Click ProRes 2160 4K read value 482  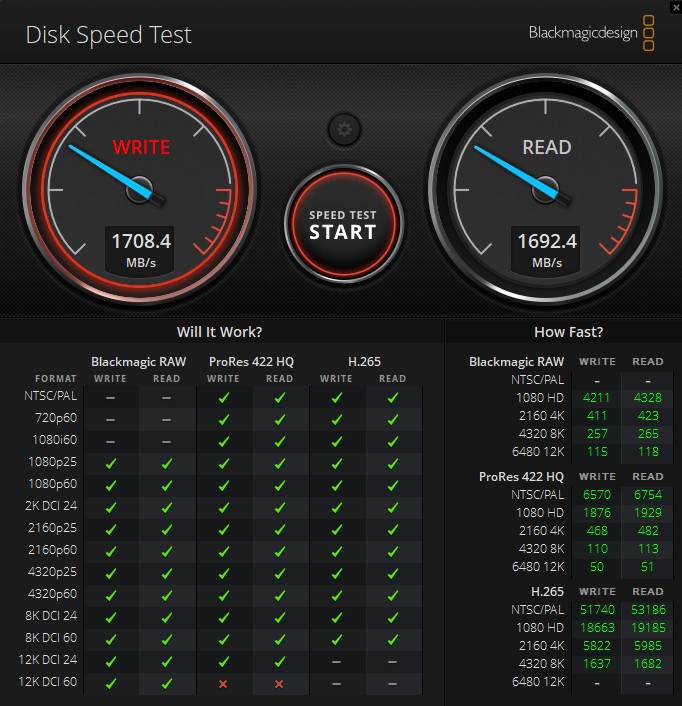coord(648,531)
